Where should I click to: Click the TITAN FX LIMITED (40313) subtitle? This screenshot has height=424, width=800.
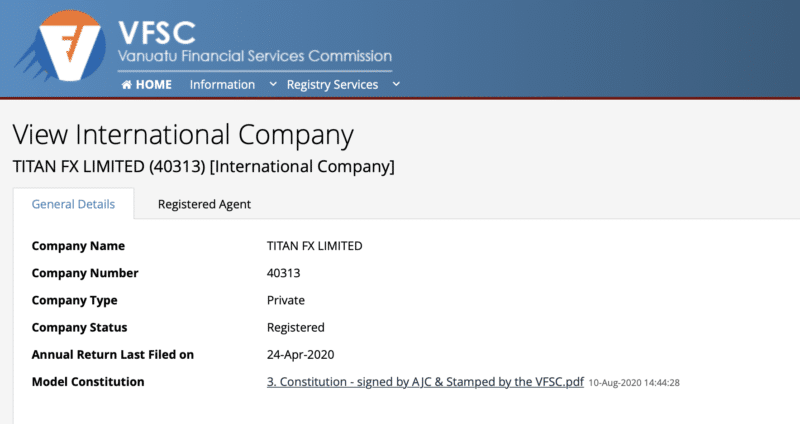pos(204,166)
